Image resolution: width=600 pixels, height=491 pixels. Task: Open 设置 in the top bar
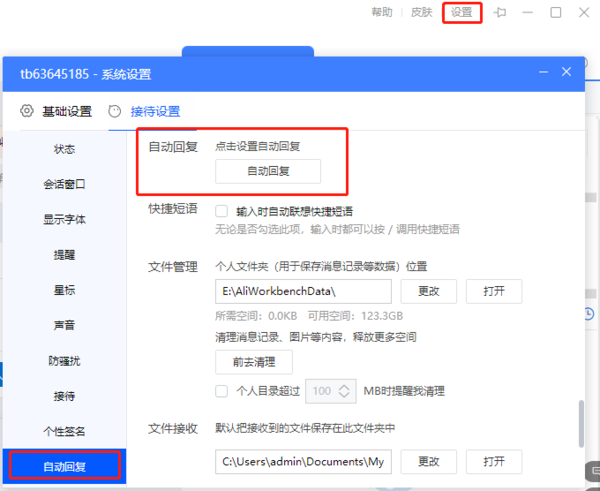(461, 12)
